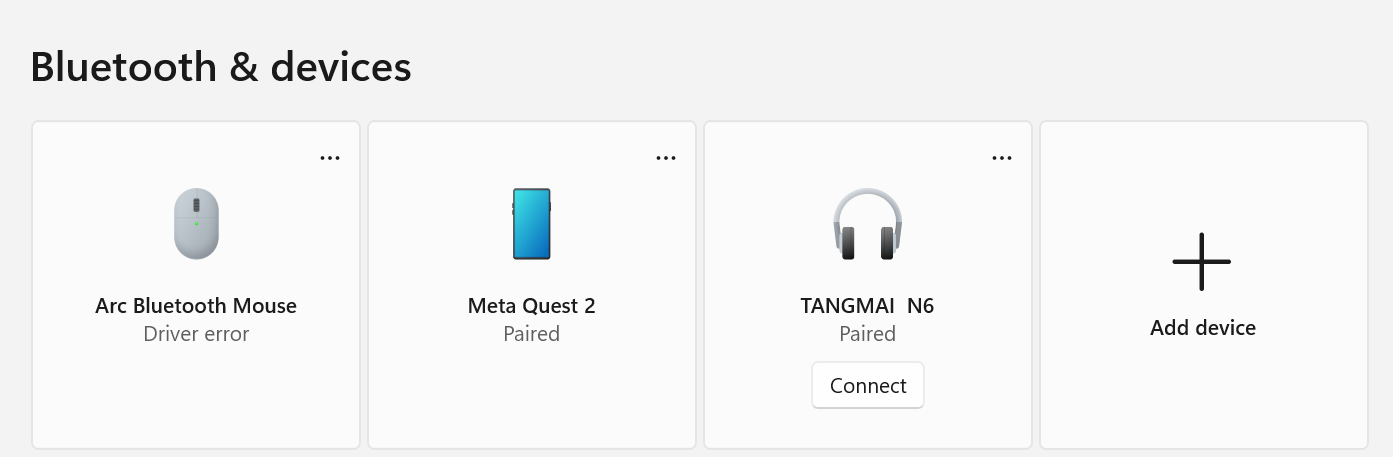
Task: Click the Paired status under TANGMAI N6
Action: coord(867,334)
